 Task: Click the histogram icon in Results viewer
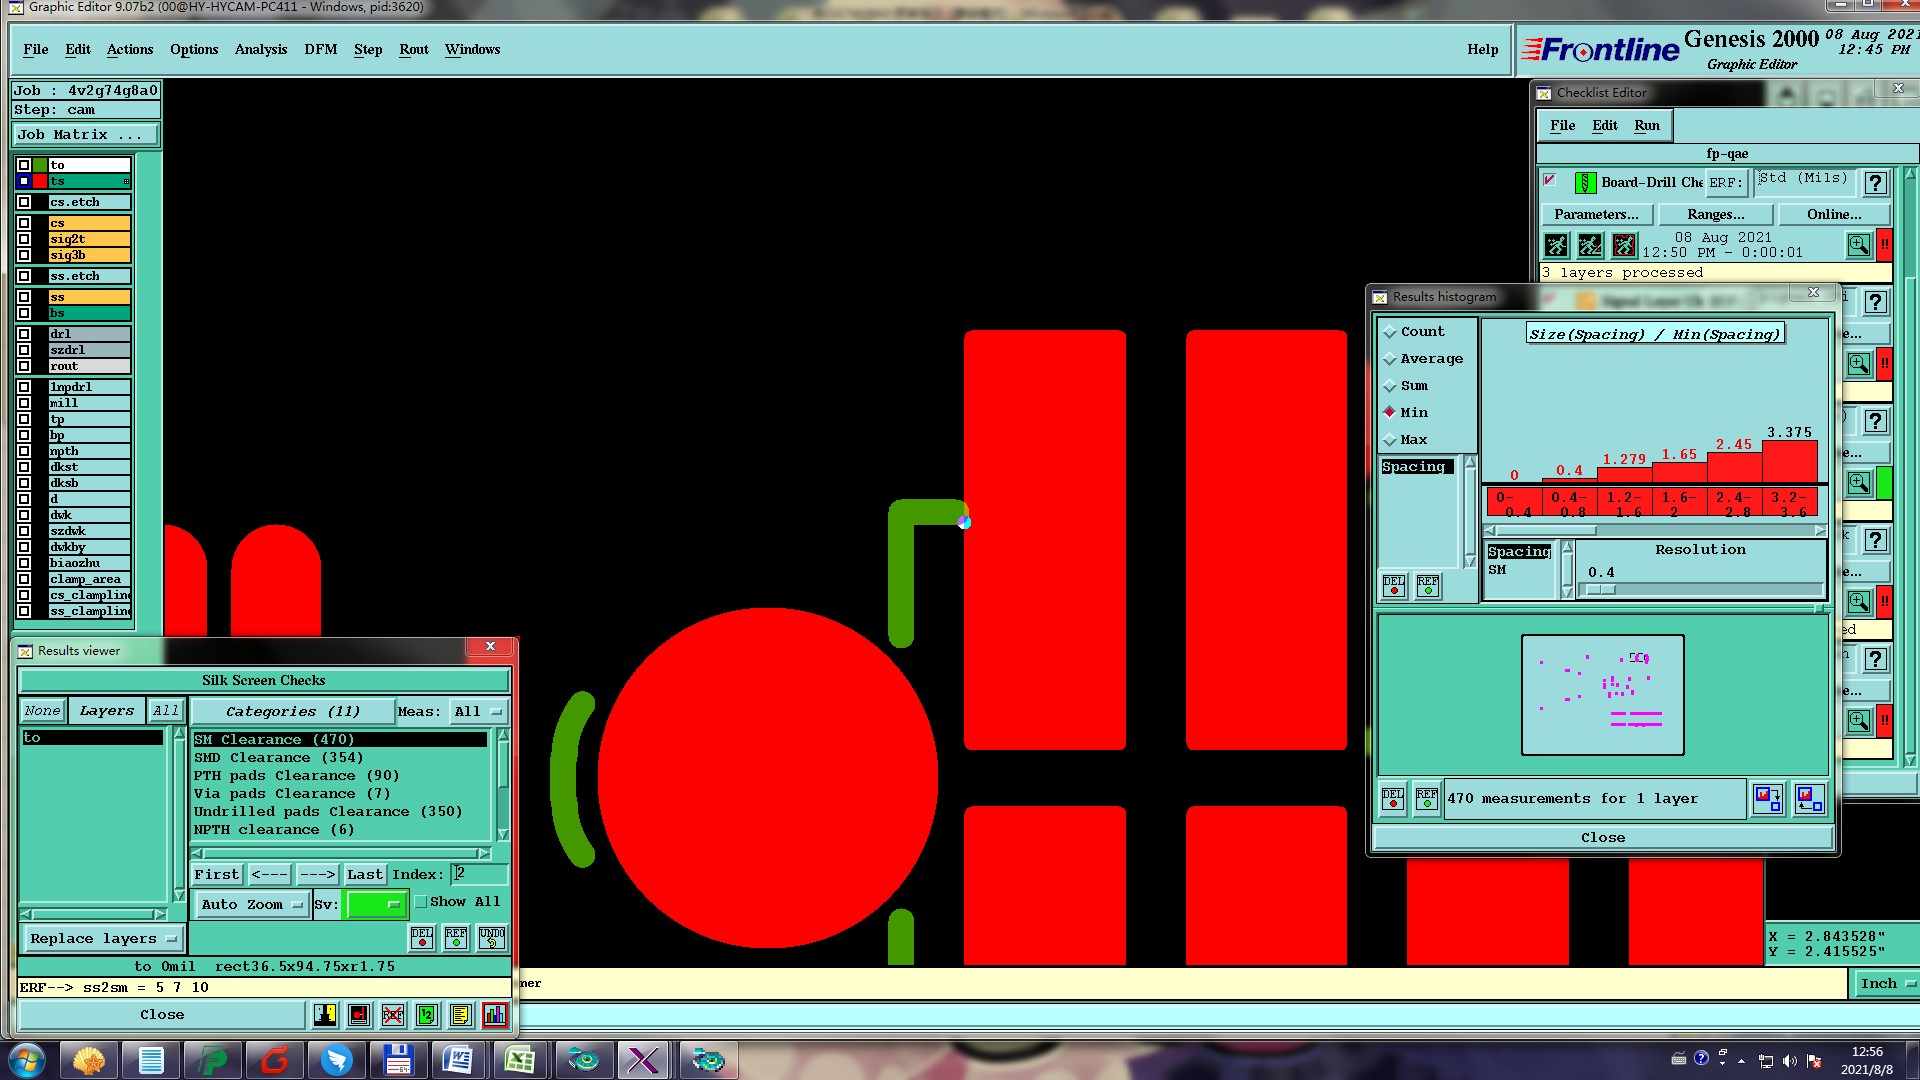click(x=494, y=1015)
